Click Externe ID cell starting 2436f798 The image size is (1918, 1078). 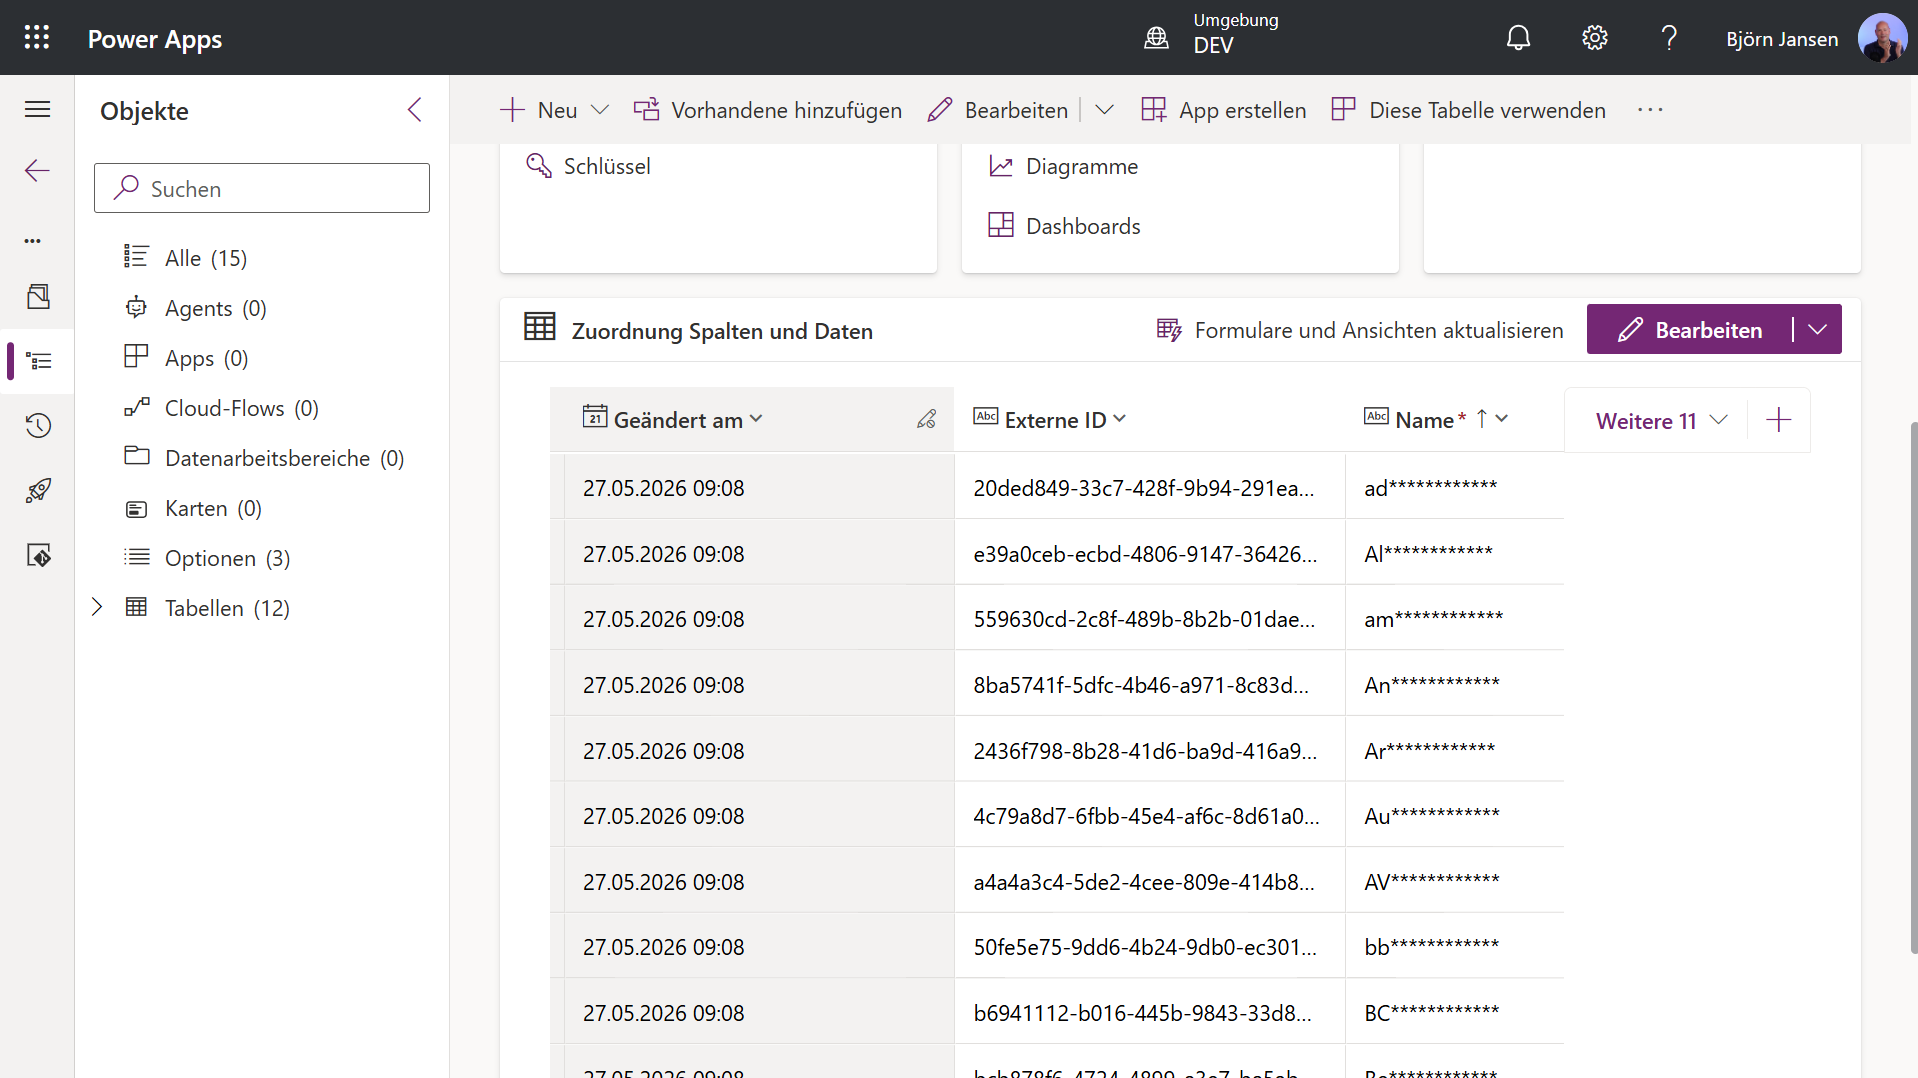point(1150,751)
